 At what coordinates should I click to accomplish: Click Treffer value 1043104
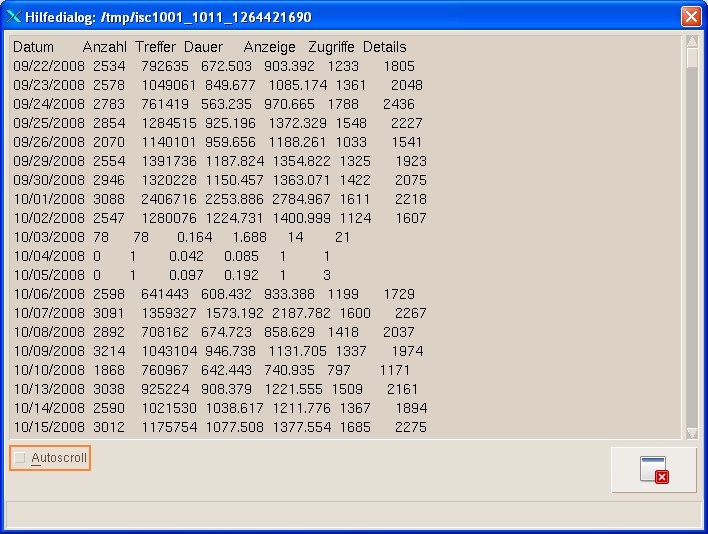pos(169,351)
